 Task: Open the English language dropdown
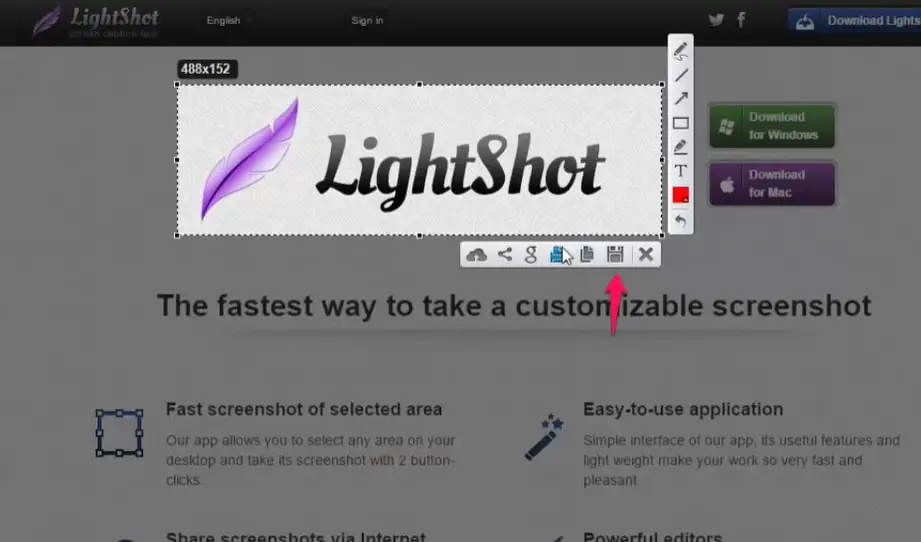[229, 20]
